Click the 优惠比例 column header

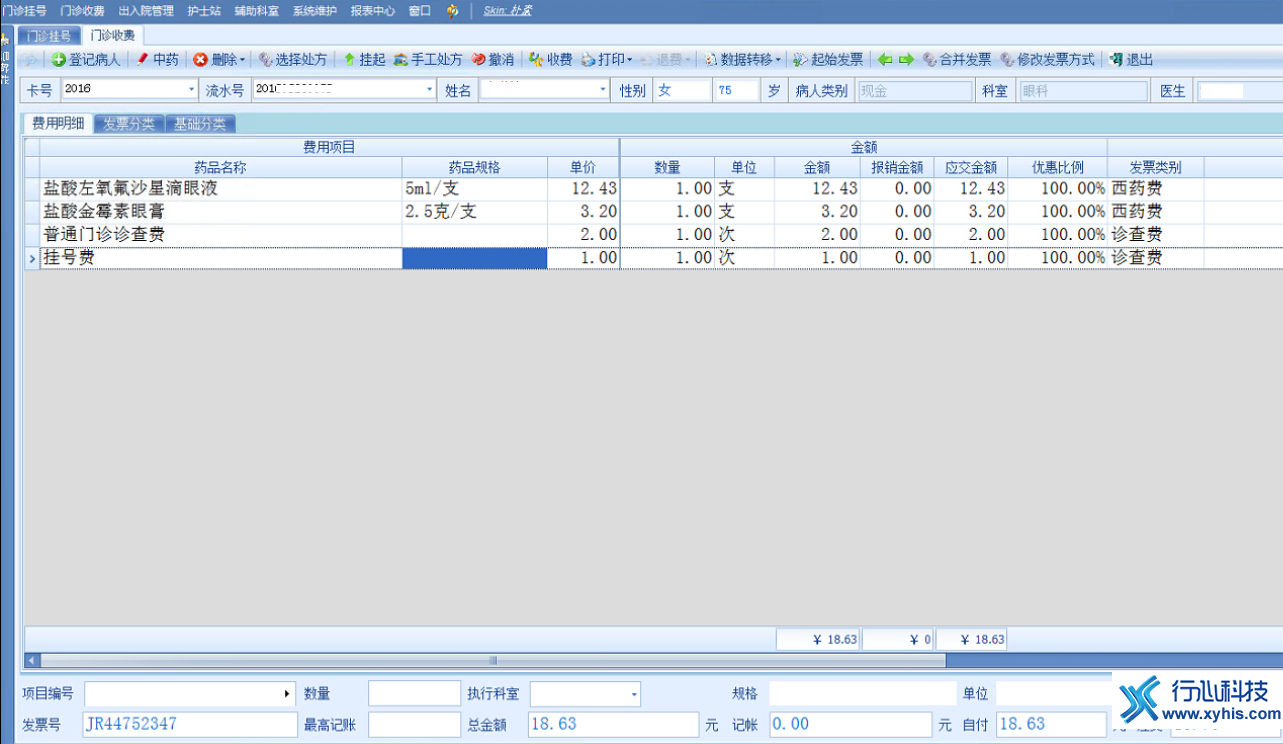tap(1058, 167)
